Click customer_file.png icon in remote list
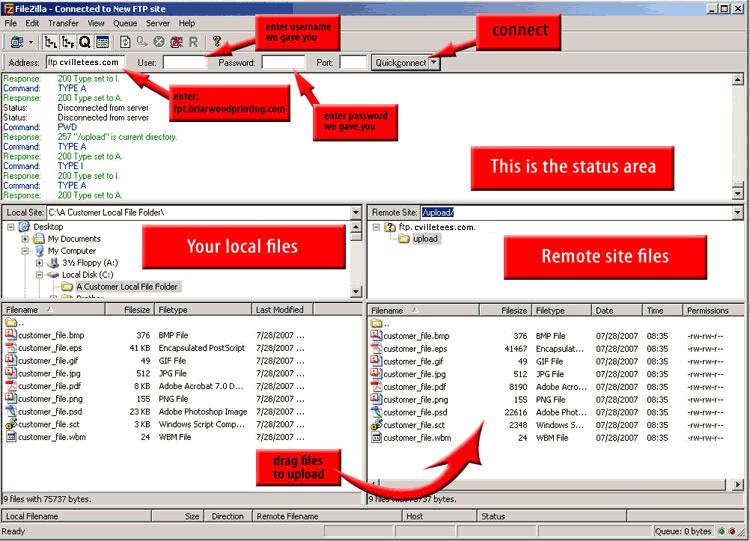 tap(376, 399)
